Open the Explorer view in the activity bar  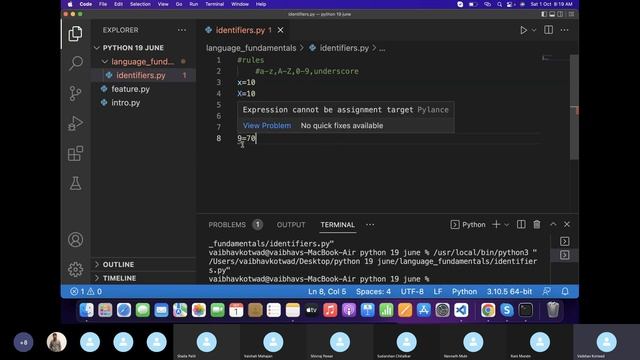[x=75, y=34]
